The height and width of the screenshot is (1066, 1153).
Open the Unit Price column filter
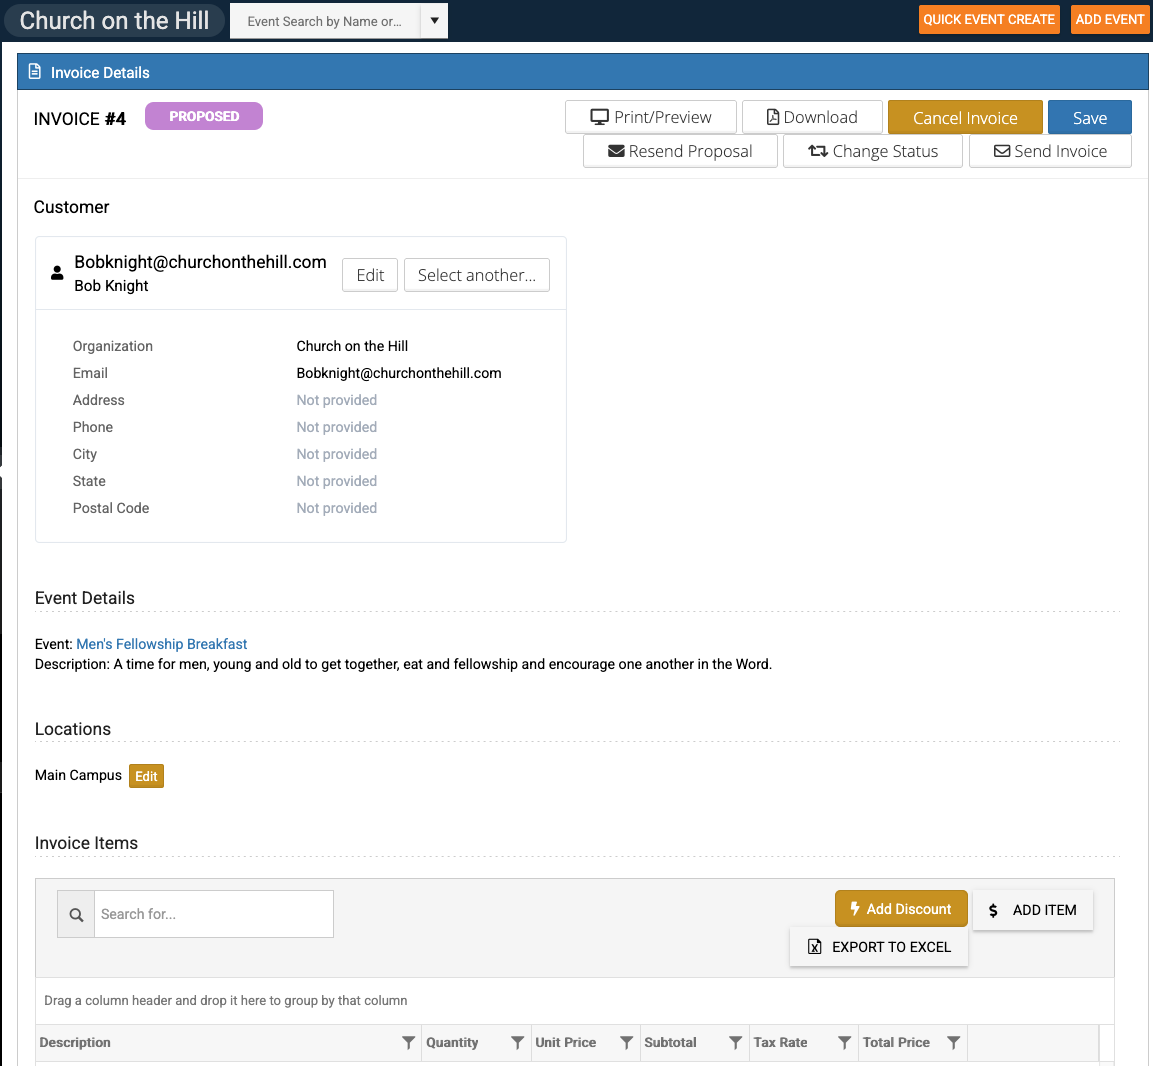click(x=626, y=1043)
